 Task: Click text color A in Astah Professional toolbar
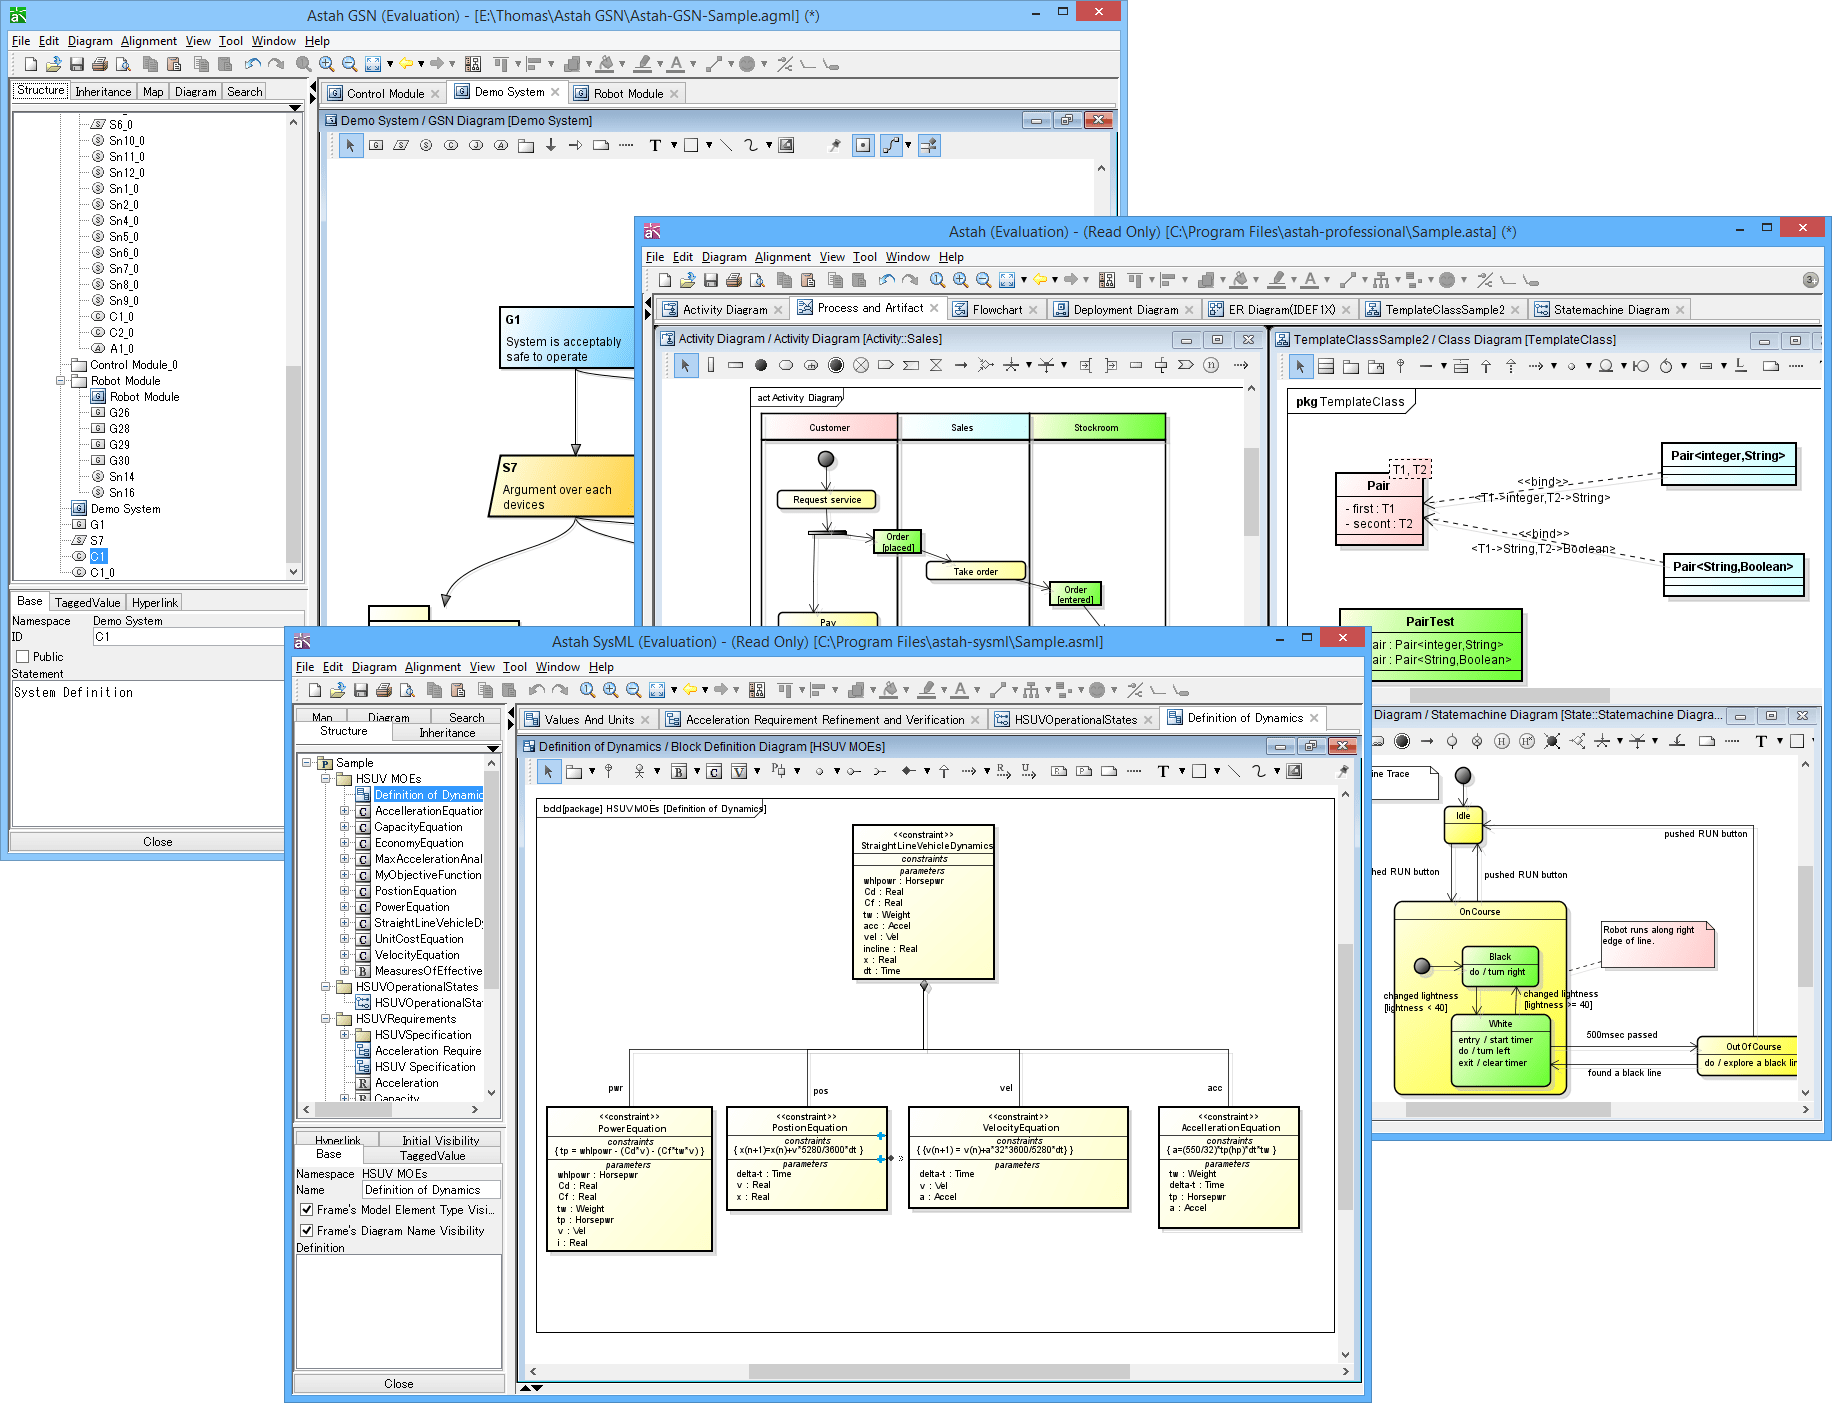pyautogui.click(x=1310, y=280)
